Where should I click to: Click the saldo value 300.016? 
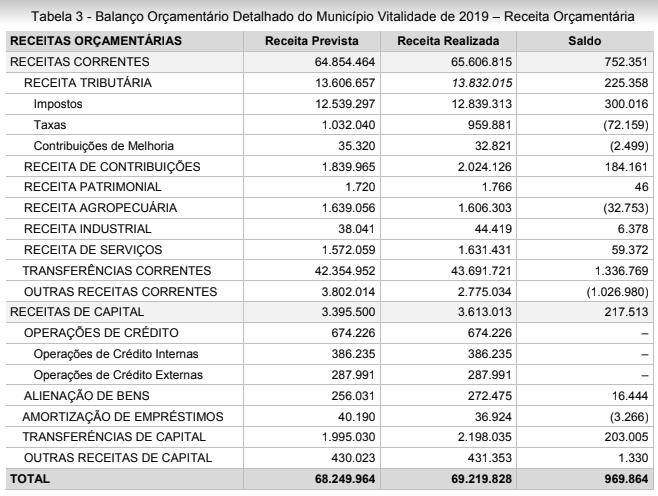[626, 104]
